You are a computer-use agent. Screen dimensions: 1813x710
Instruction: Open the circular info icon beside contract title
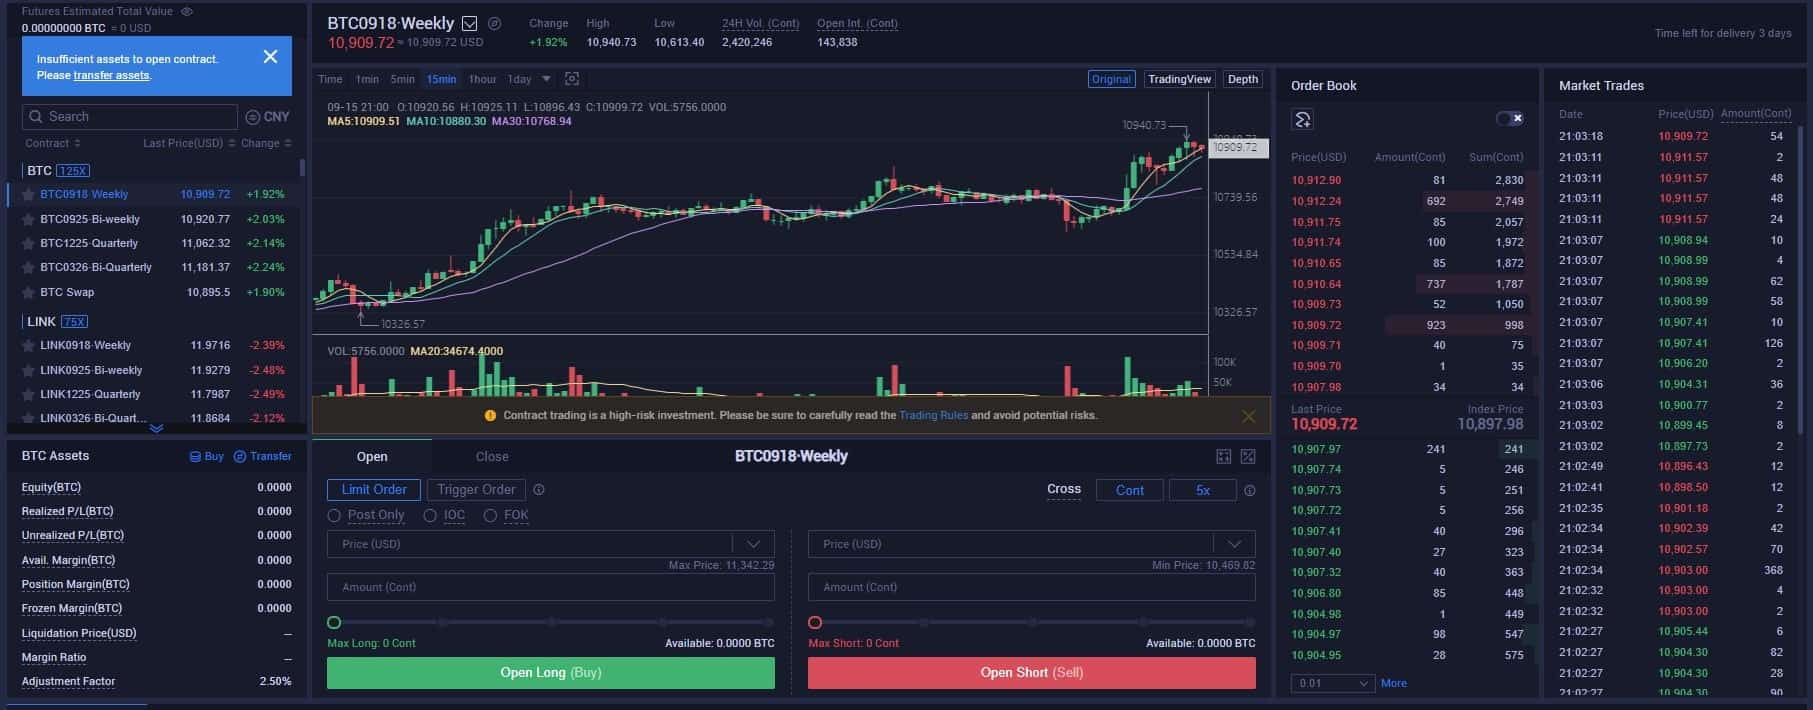pyautogui.click(x=494, y=23)
